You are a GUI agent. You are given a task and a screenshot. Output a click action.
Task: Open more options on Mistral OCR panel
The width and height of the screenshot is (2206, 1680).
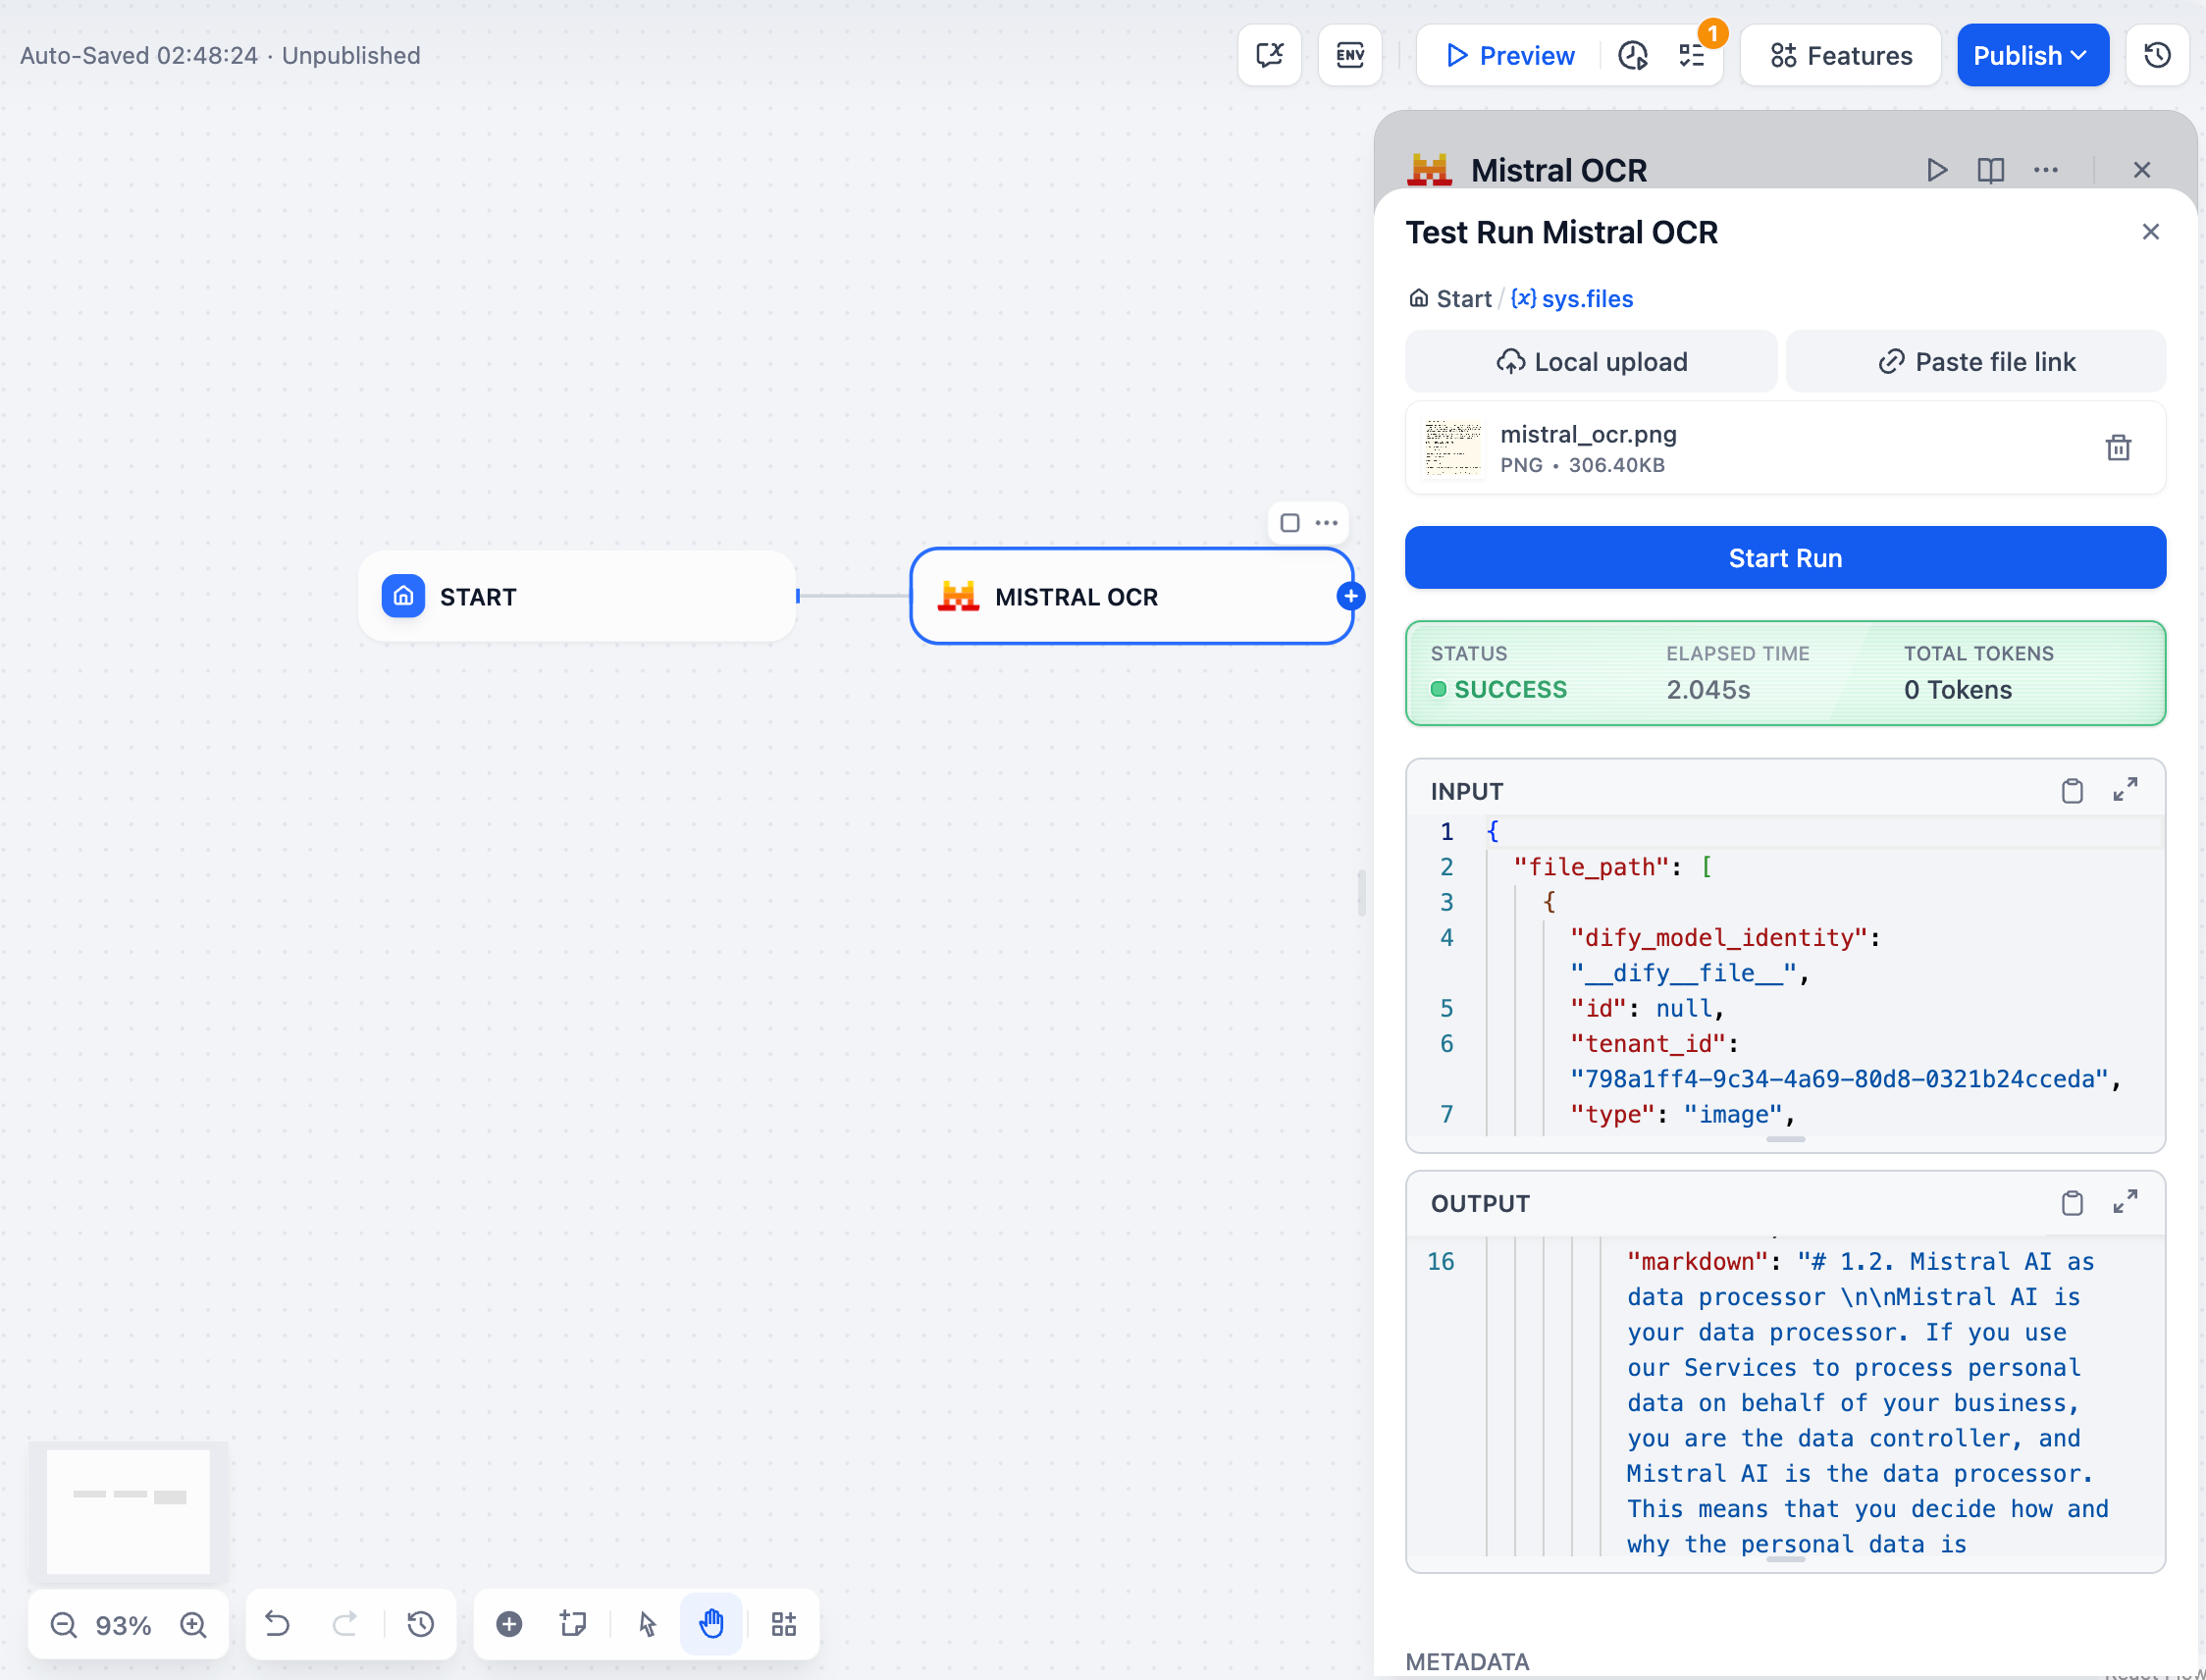(x=2045, y=170)
